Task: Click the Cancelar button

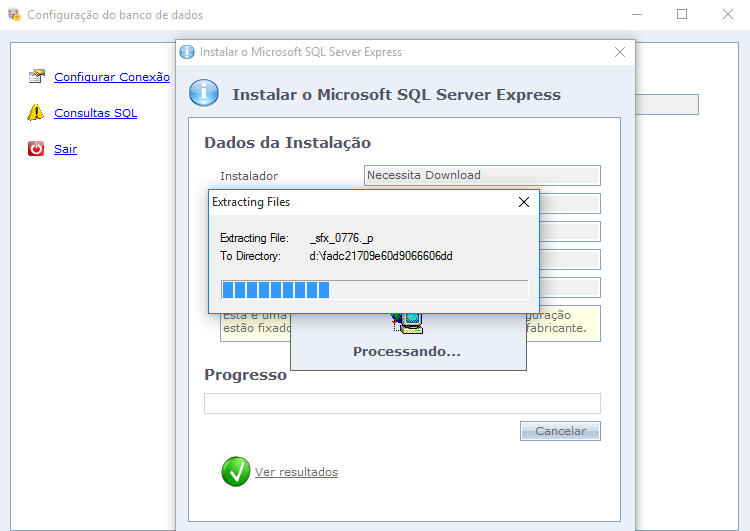Action: pyautogui.click(x=560, y=431)
